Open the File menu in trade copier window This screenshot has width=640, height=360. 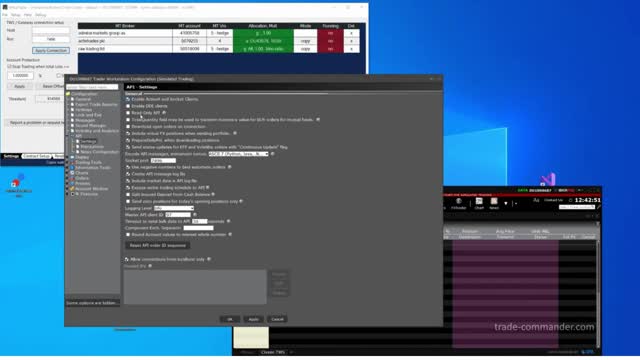coord(5,15)
